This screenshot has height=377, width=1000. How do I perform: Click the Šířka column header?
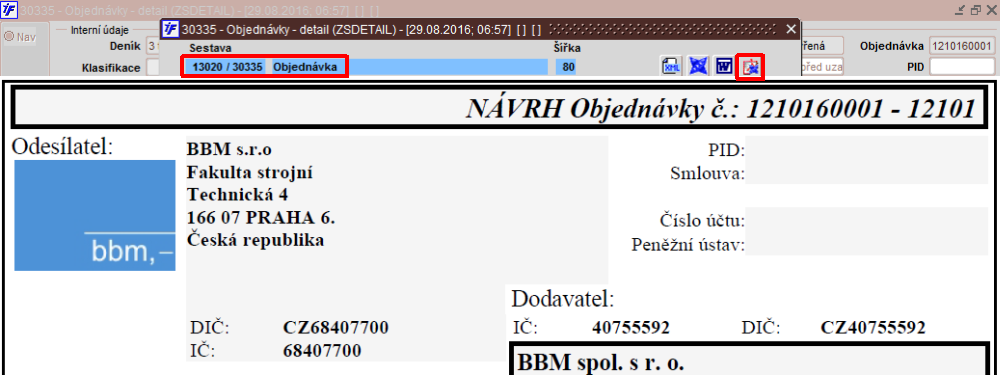click(x=566, y=48)
